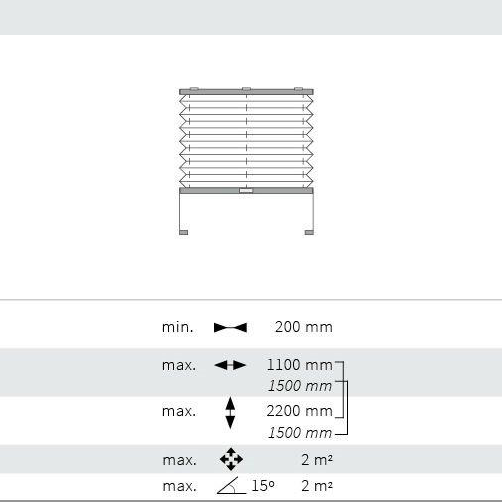This screenshot has height=502, width=502.
Task: Select the 2200 mm maximum height value
Action: point(300,411)
